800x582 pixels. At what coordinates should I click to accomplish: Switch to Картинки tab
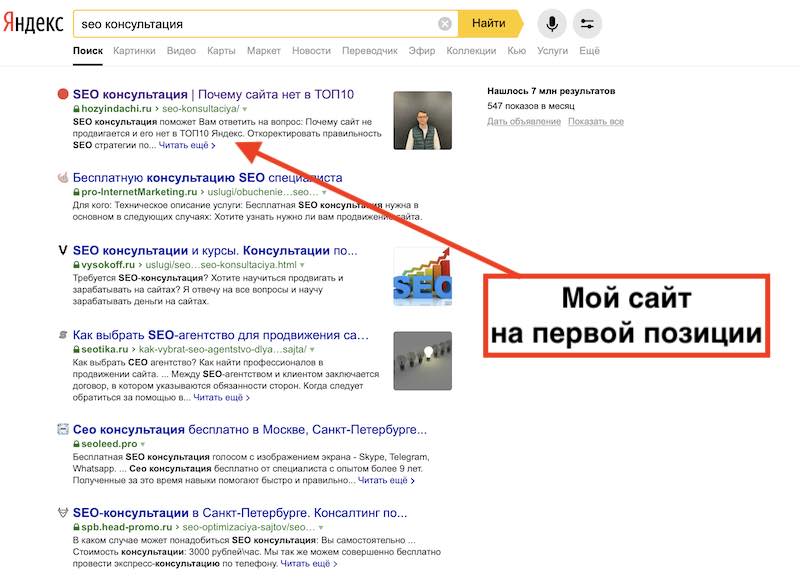[134, 50]
